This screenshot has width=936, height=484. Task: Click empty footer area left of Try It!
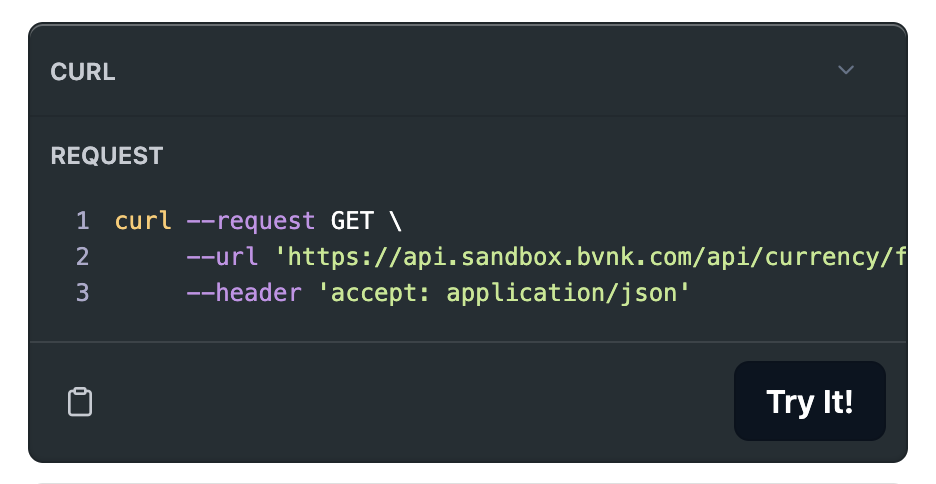400,402
